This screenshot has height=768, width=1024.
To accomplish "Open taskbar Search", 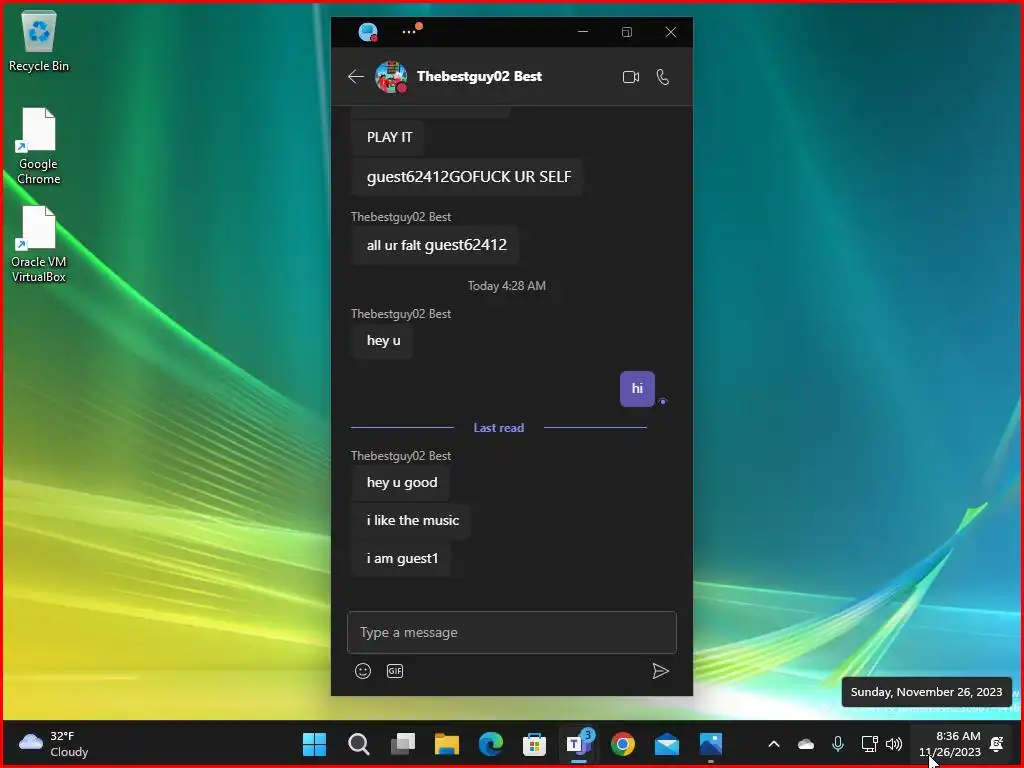I will coord(359,744).
